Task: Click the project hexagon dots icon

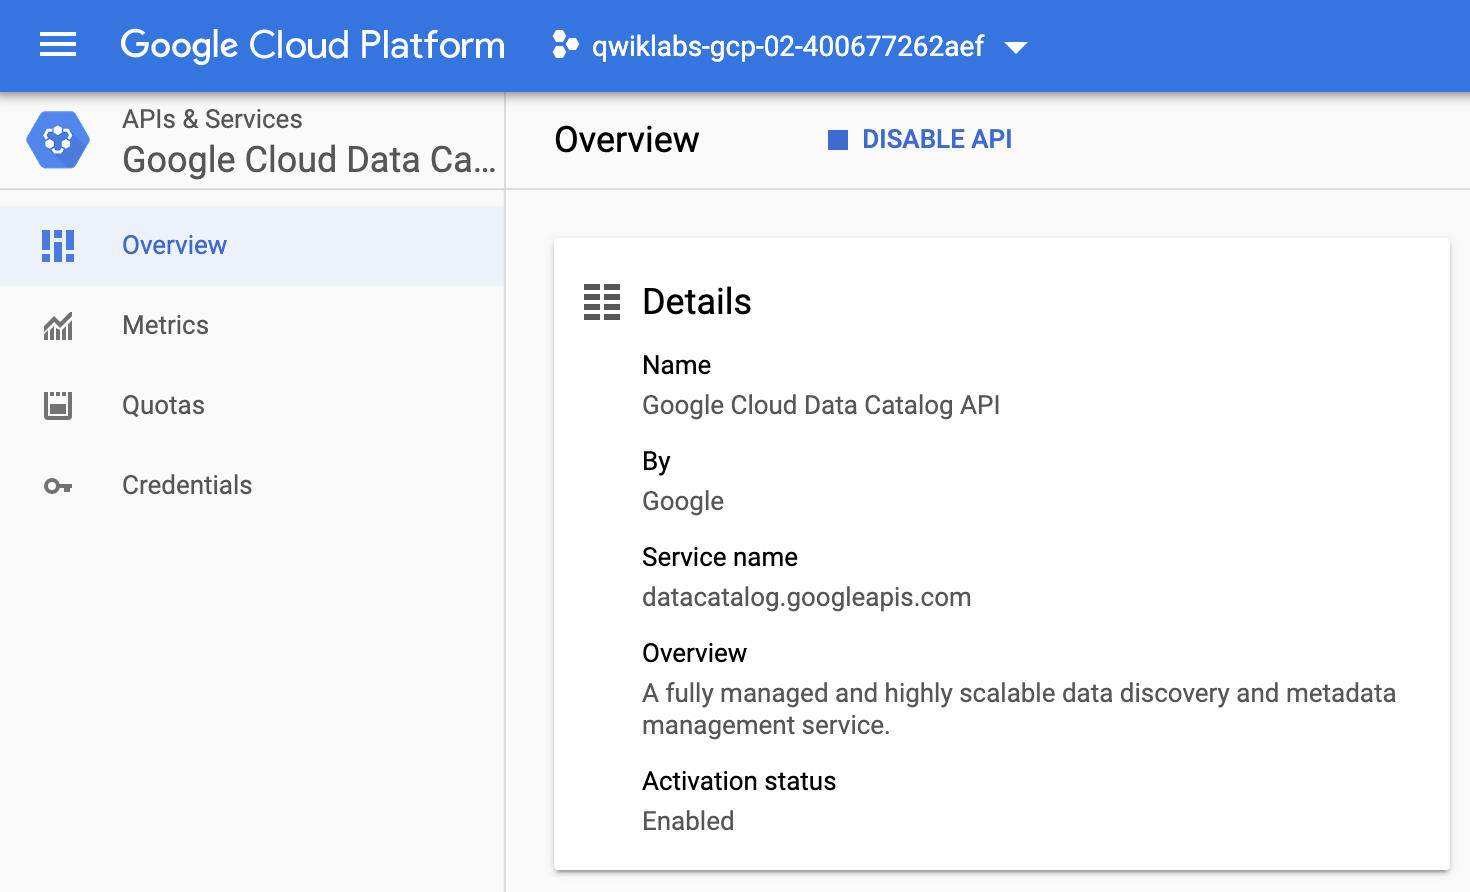Action: [x=565, y=45]
